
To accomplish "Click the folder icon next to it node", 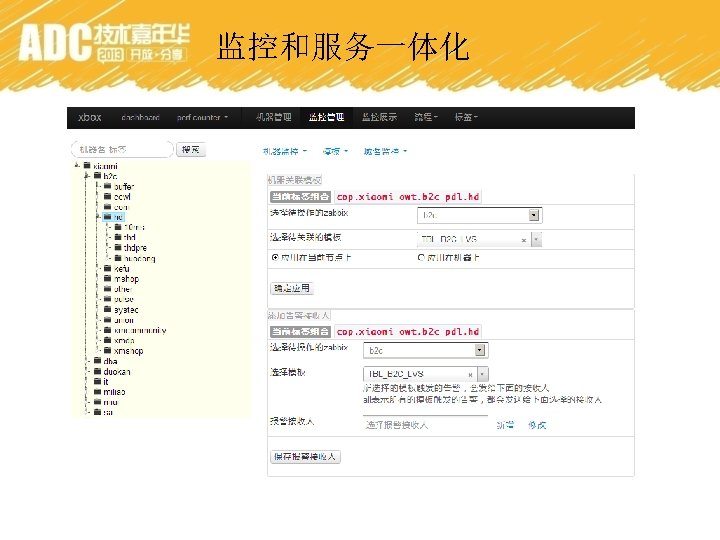I will point(97,381).
